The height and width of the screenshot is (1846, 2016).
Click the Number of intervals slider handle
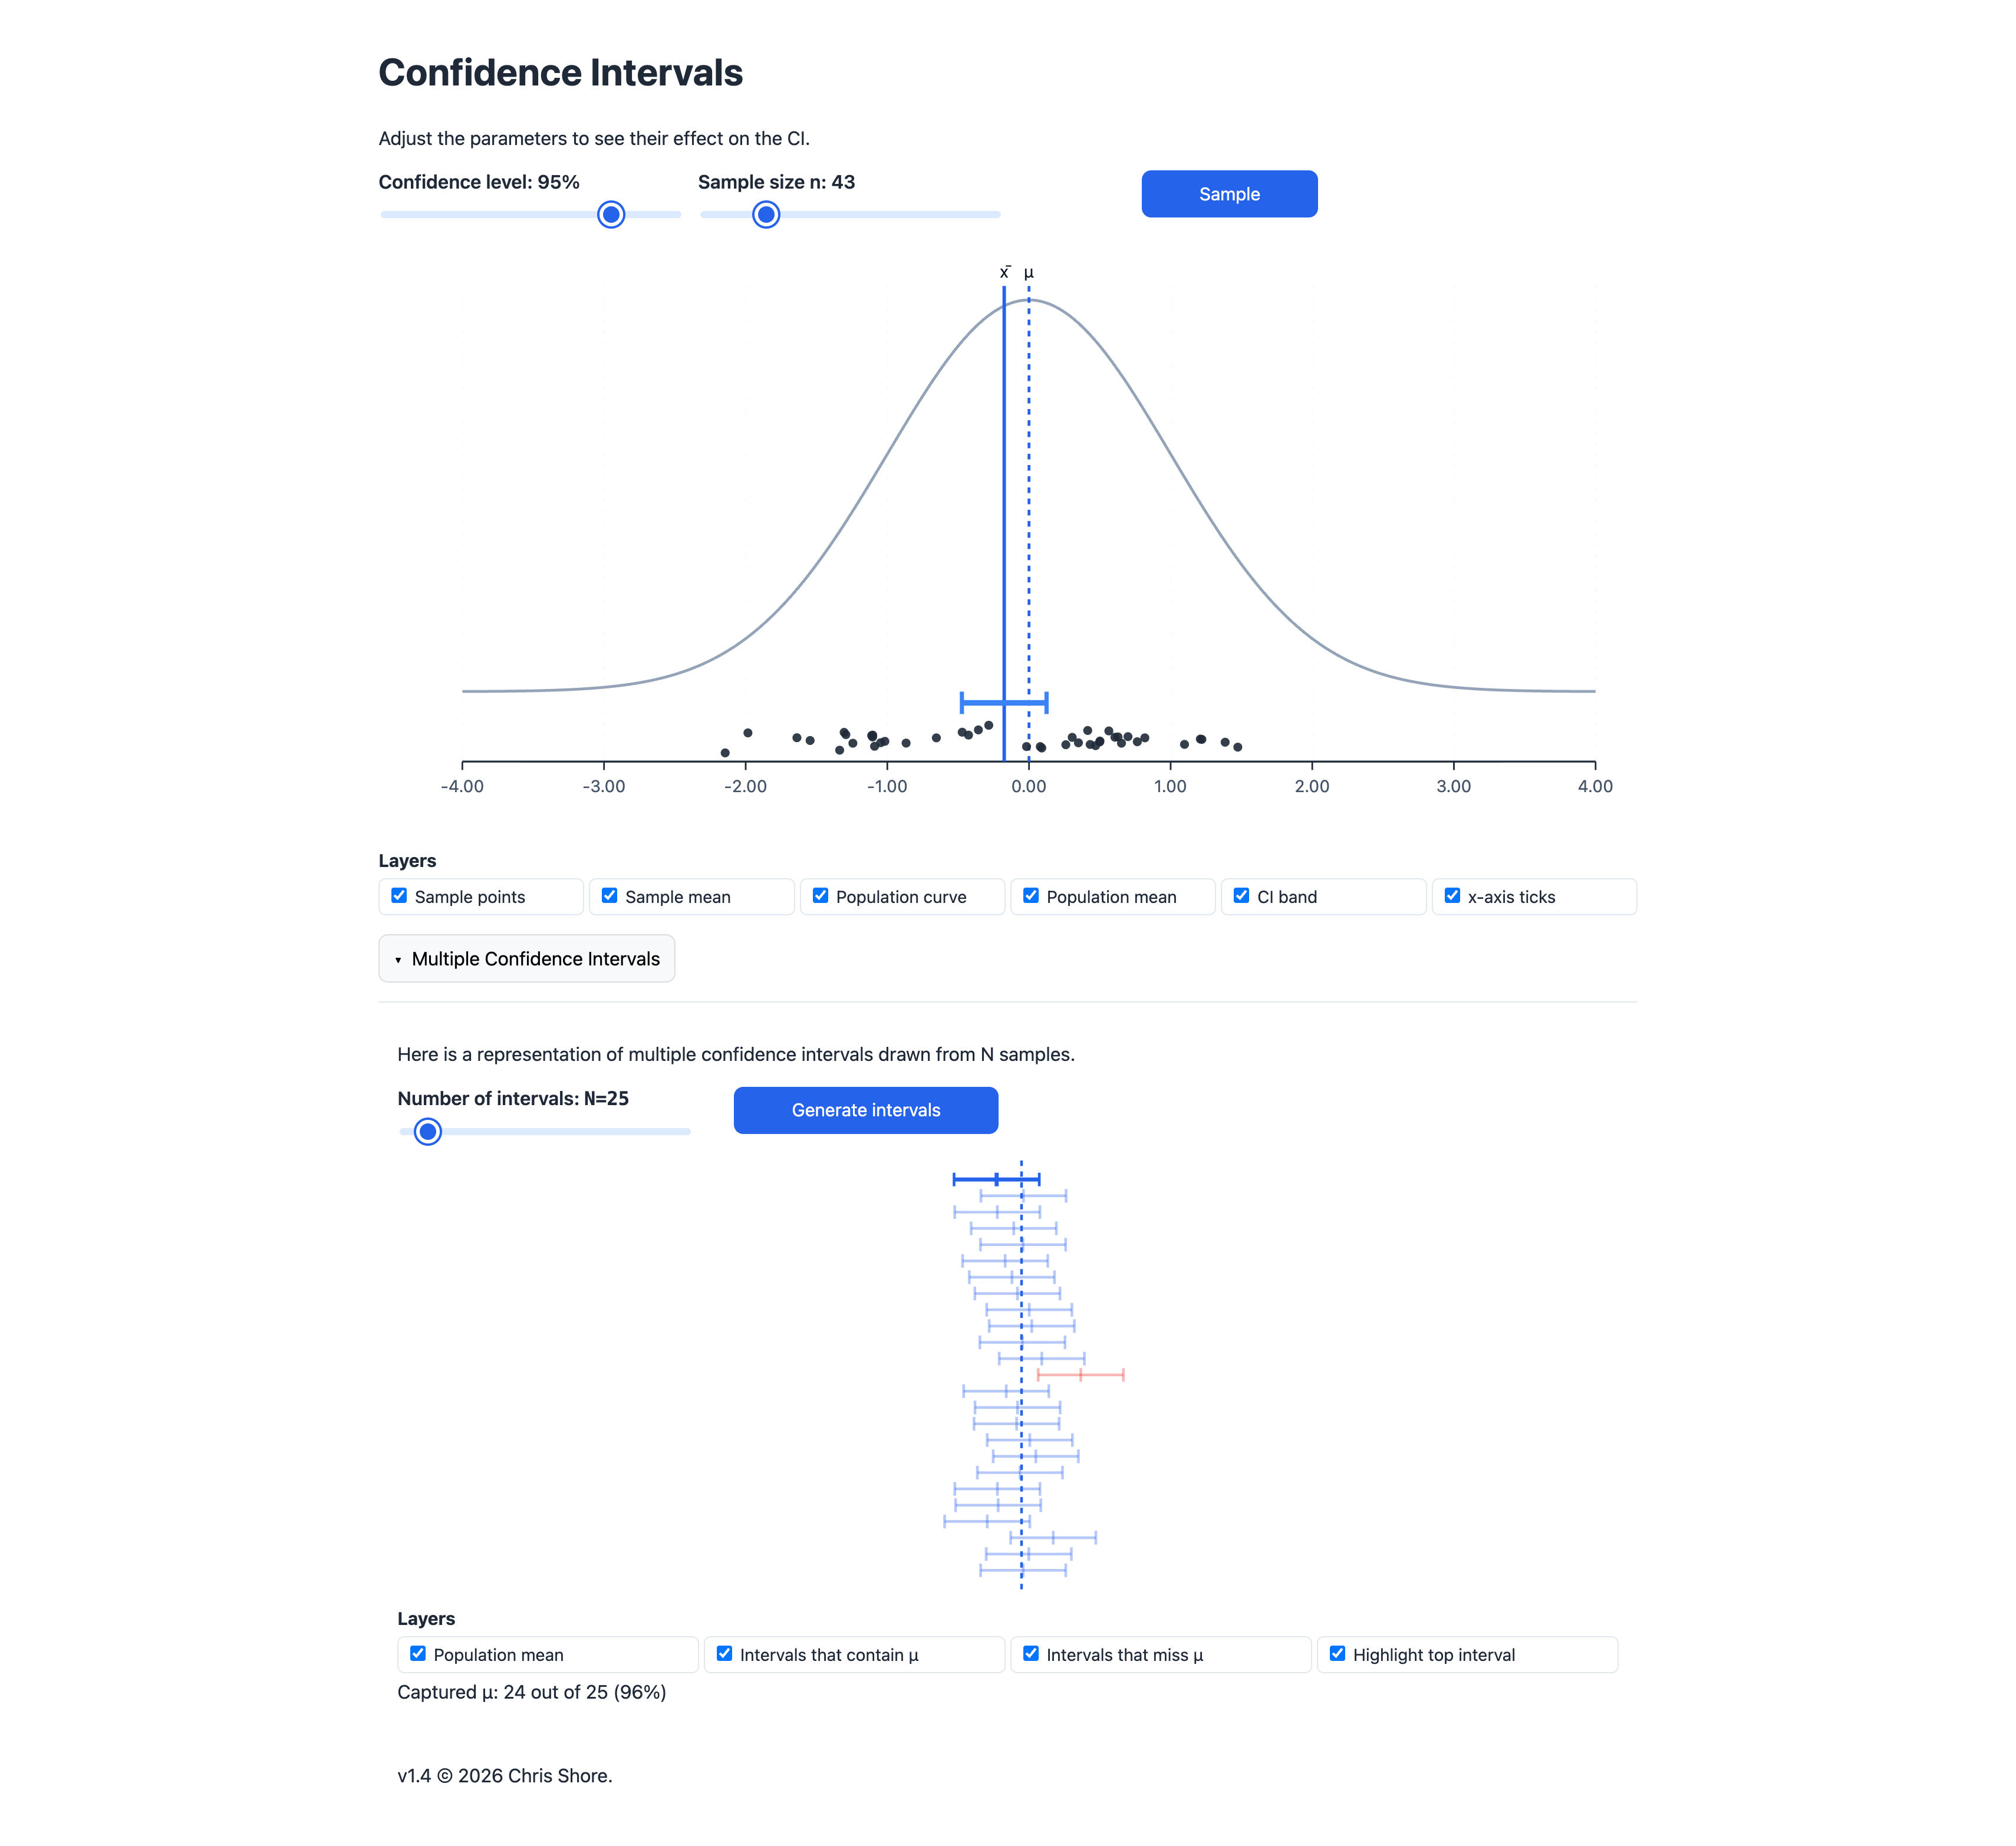coord(428,1131)
